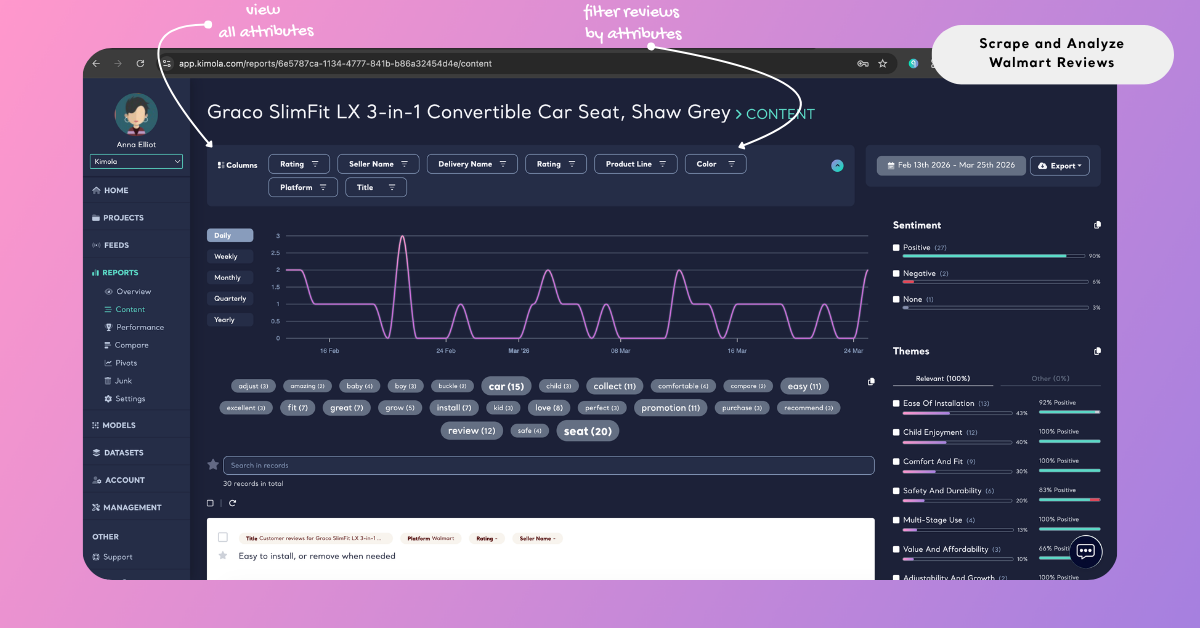1200x628 pixels.
Task: Toggle the None sentiment checkbox
Action: tap(896, 299)
